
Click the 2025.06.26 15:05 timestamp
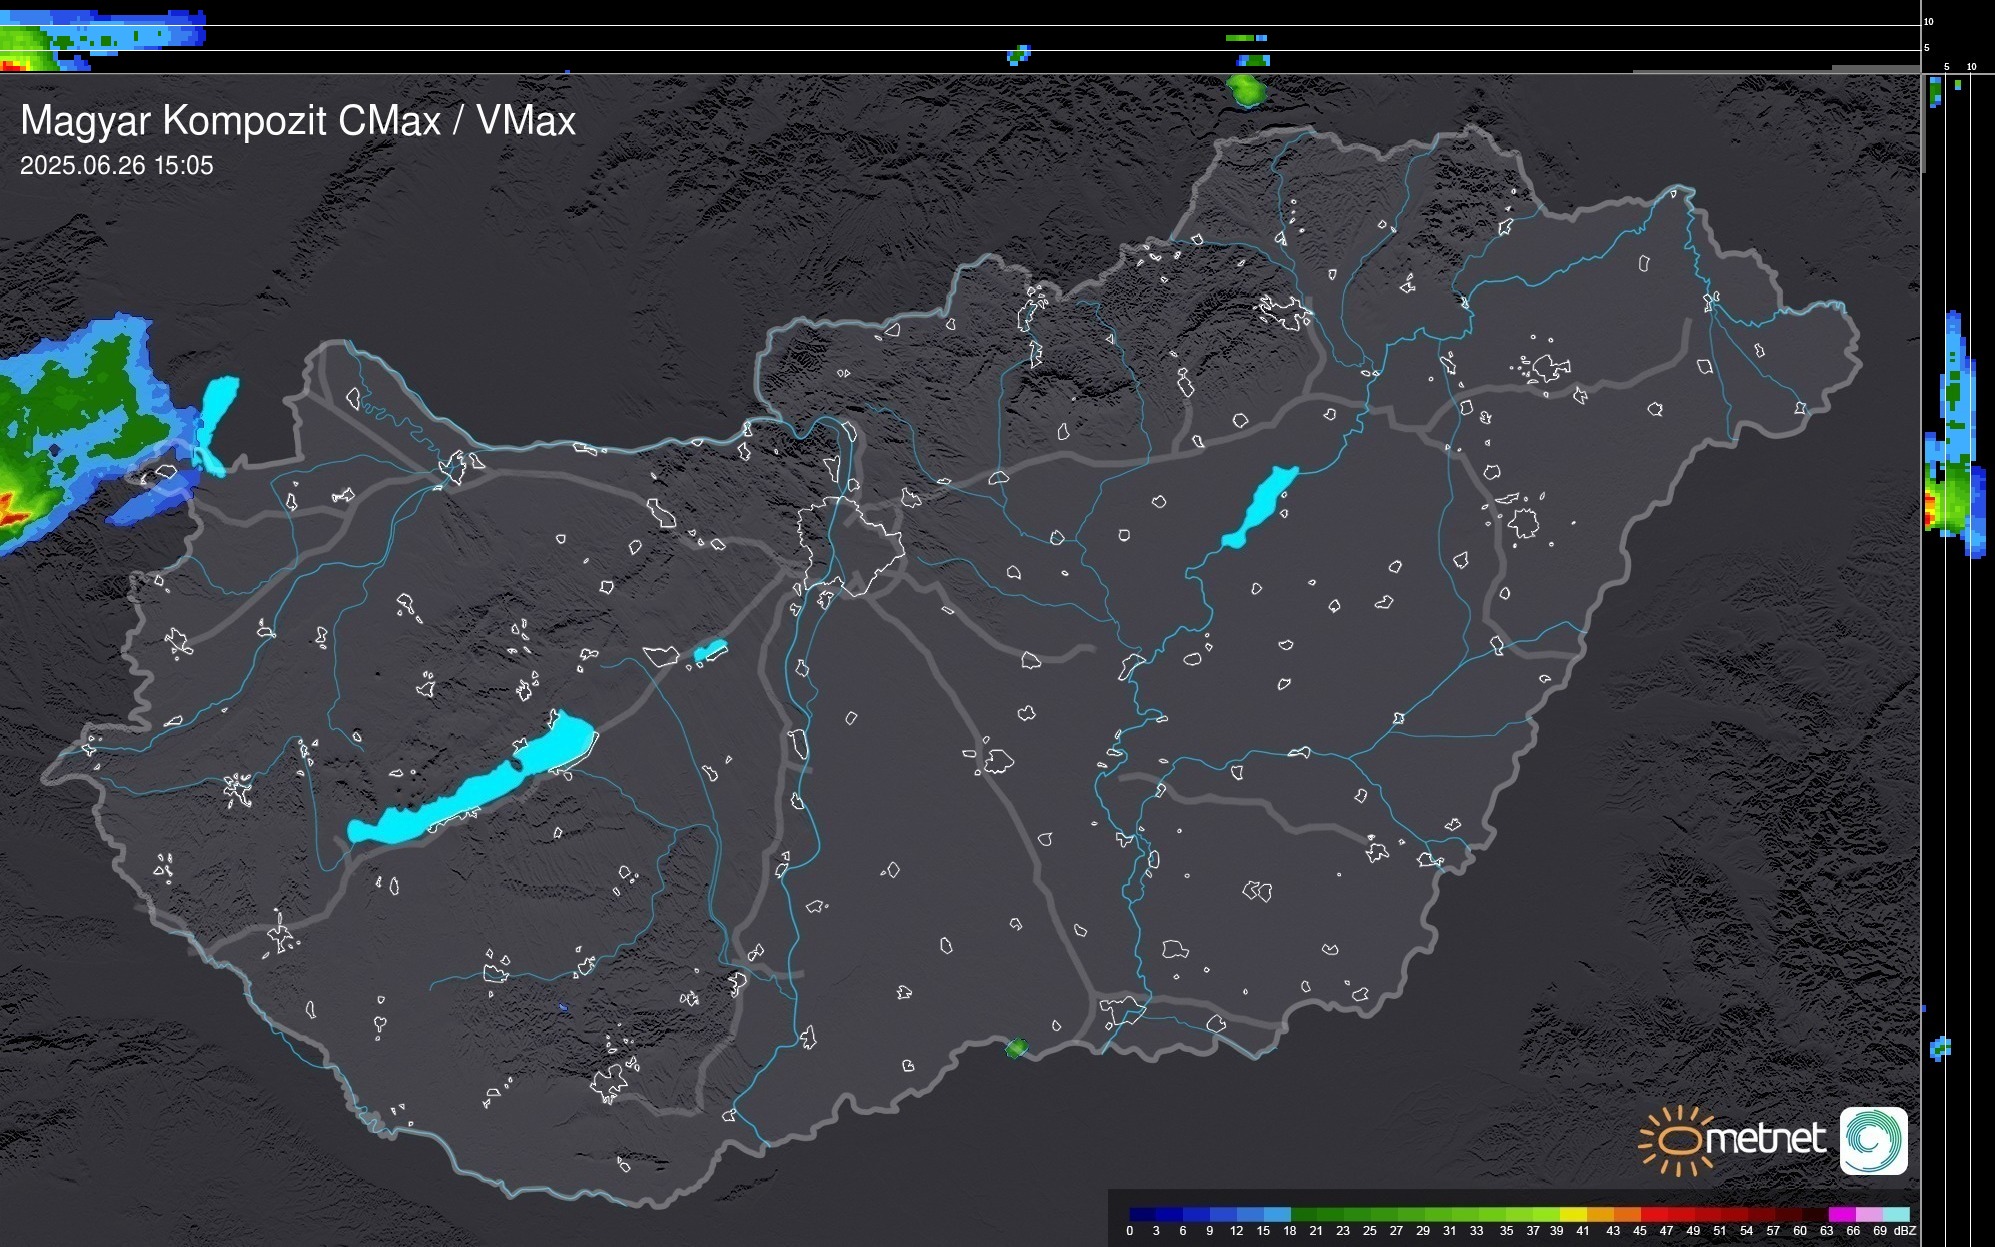pyautogui.click(x=117, y=166)
